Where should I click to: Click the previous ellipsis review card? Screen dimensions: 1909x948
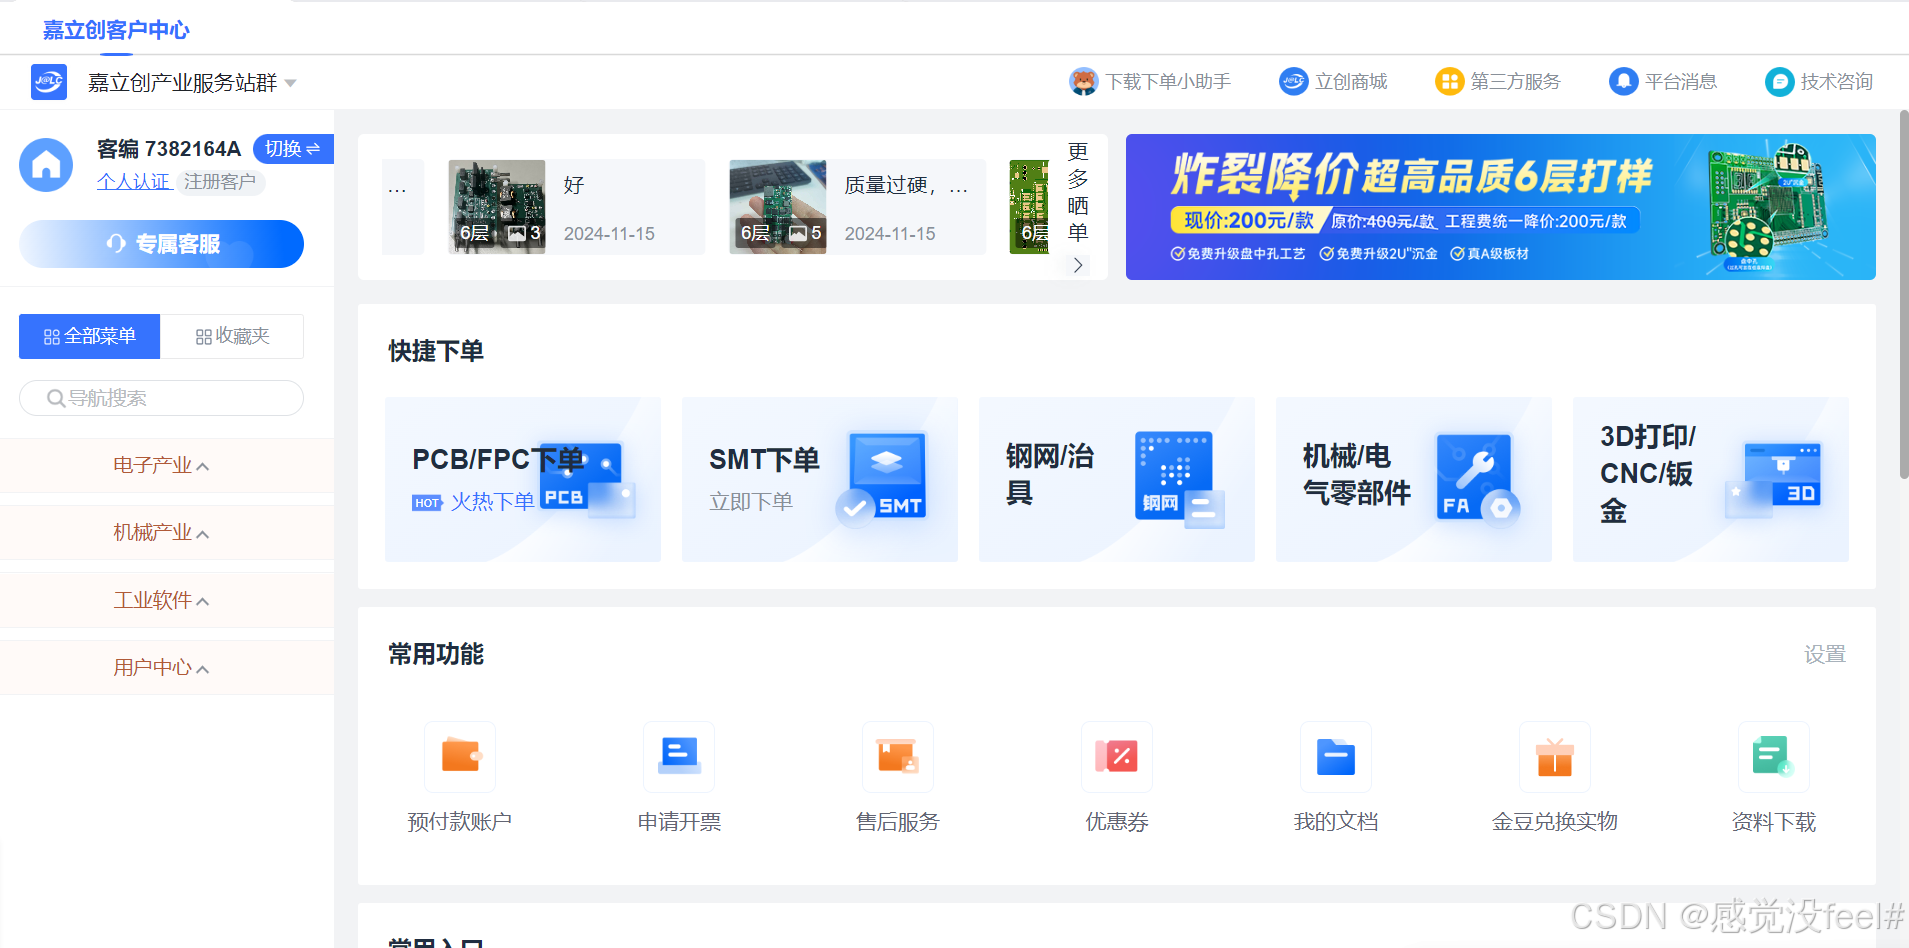403,207
